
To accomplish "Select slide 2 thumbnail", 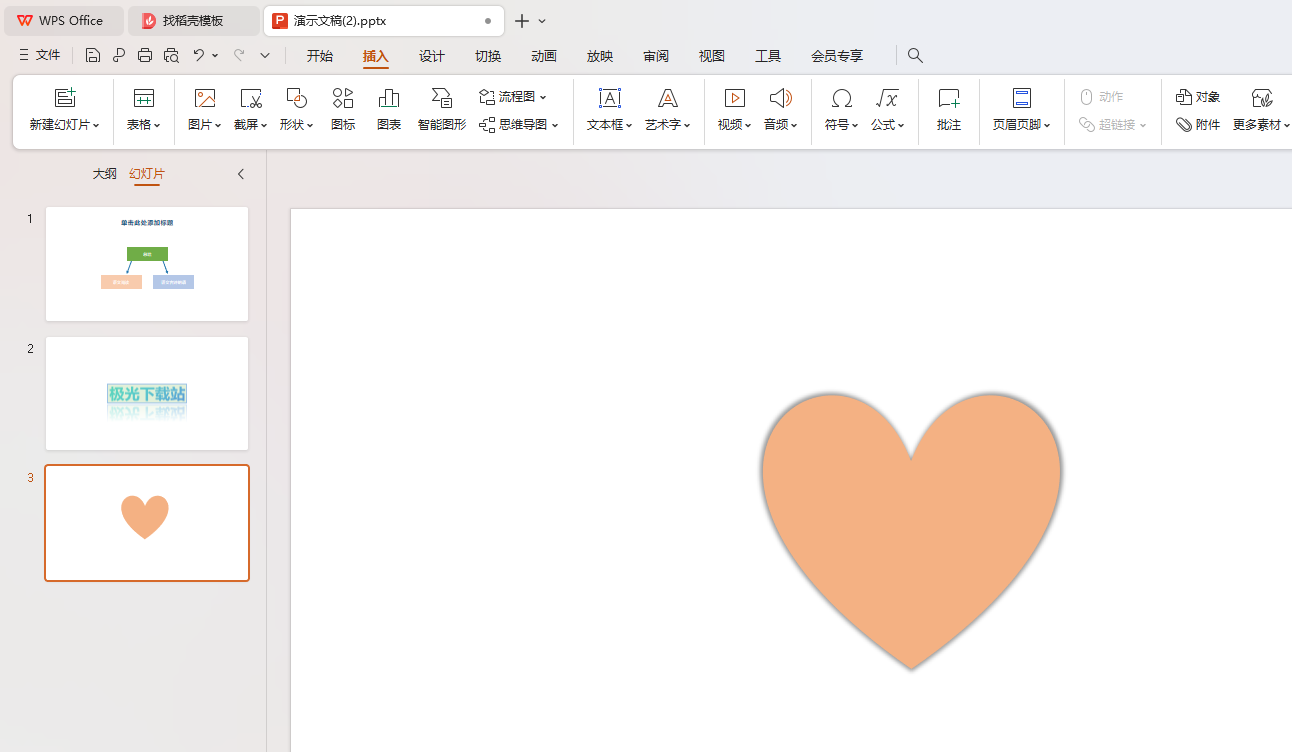I will point(147,393).
